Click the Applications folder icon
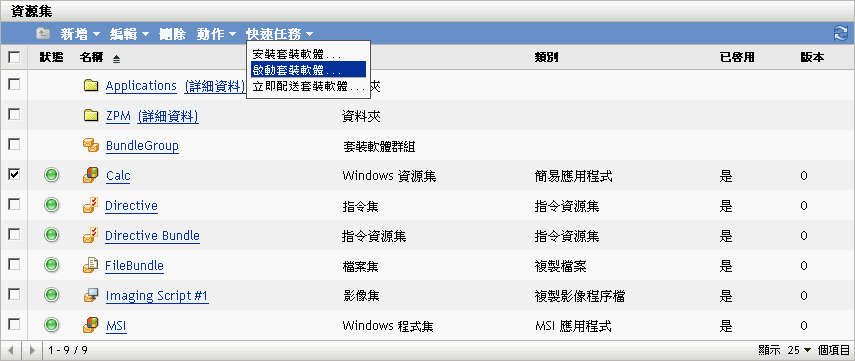855x361 pixels. [x=91, y=86]
